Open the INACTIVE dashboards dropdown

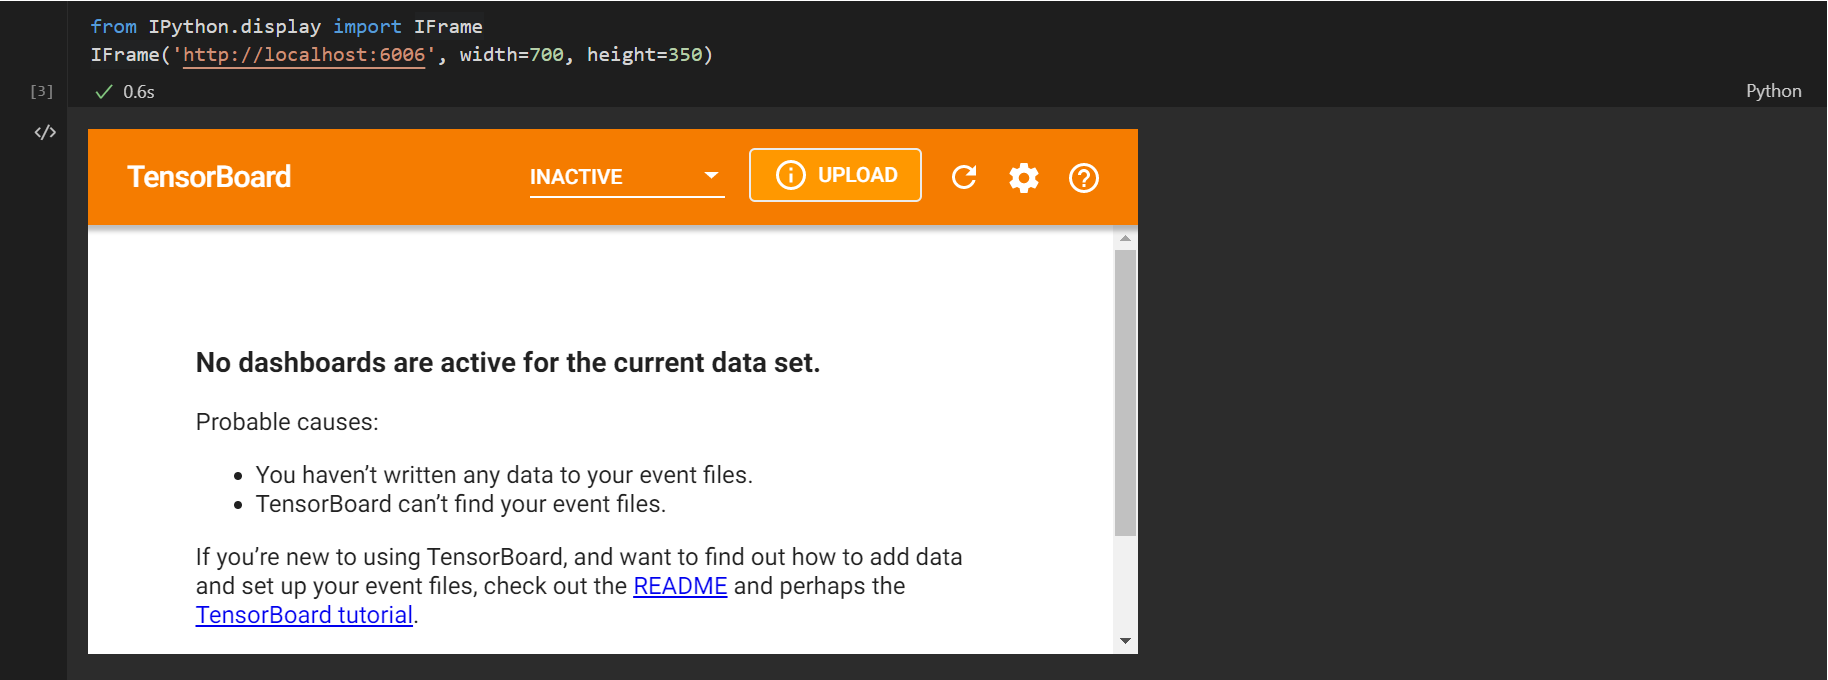(x=627, y=177)
